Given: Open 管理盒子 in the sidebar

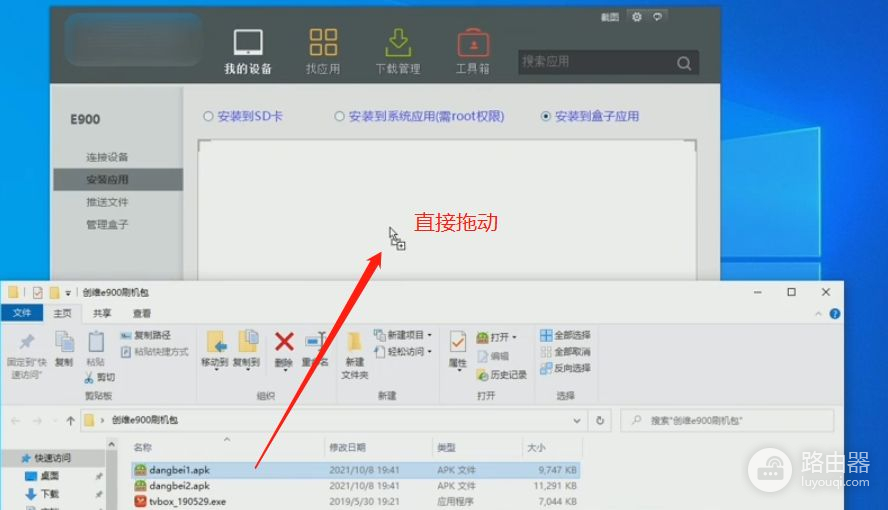Looking at the screenshot, I should [107, 225].
